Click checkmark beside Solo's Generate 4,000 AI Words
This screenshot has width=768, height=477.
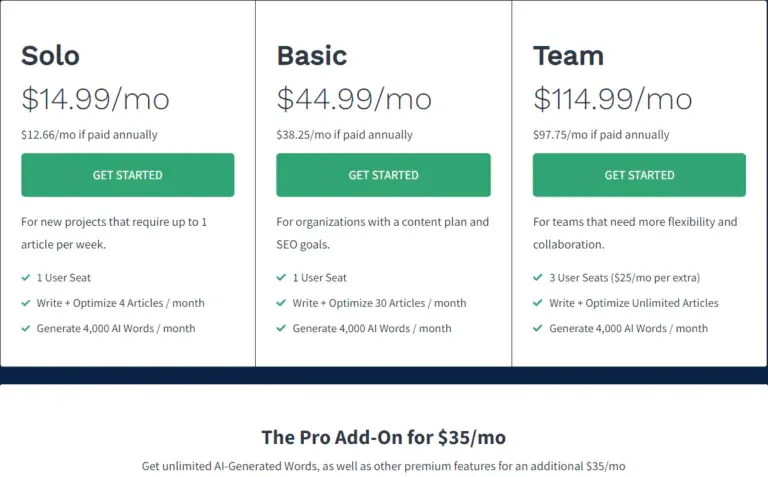point(25,328)
